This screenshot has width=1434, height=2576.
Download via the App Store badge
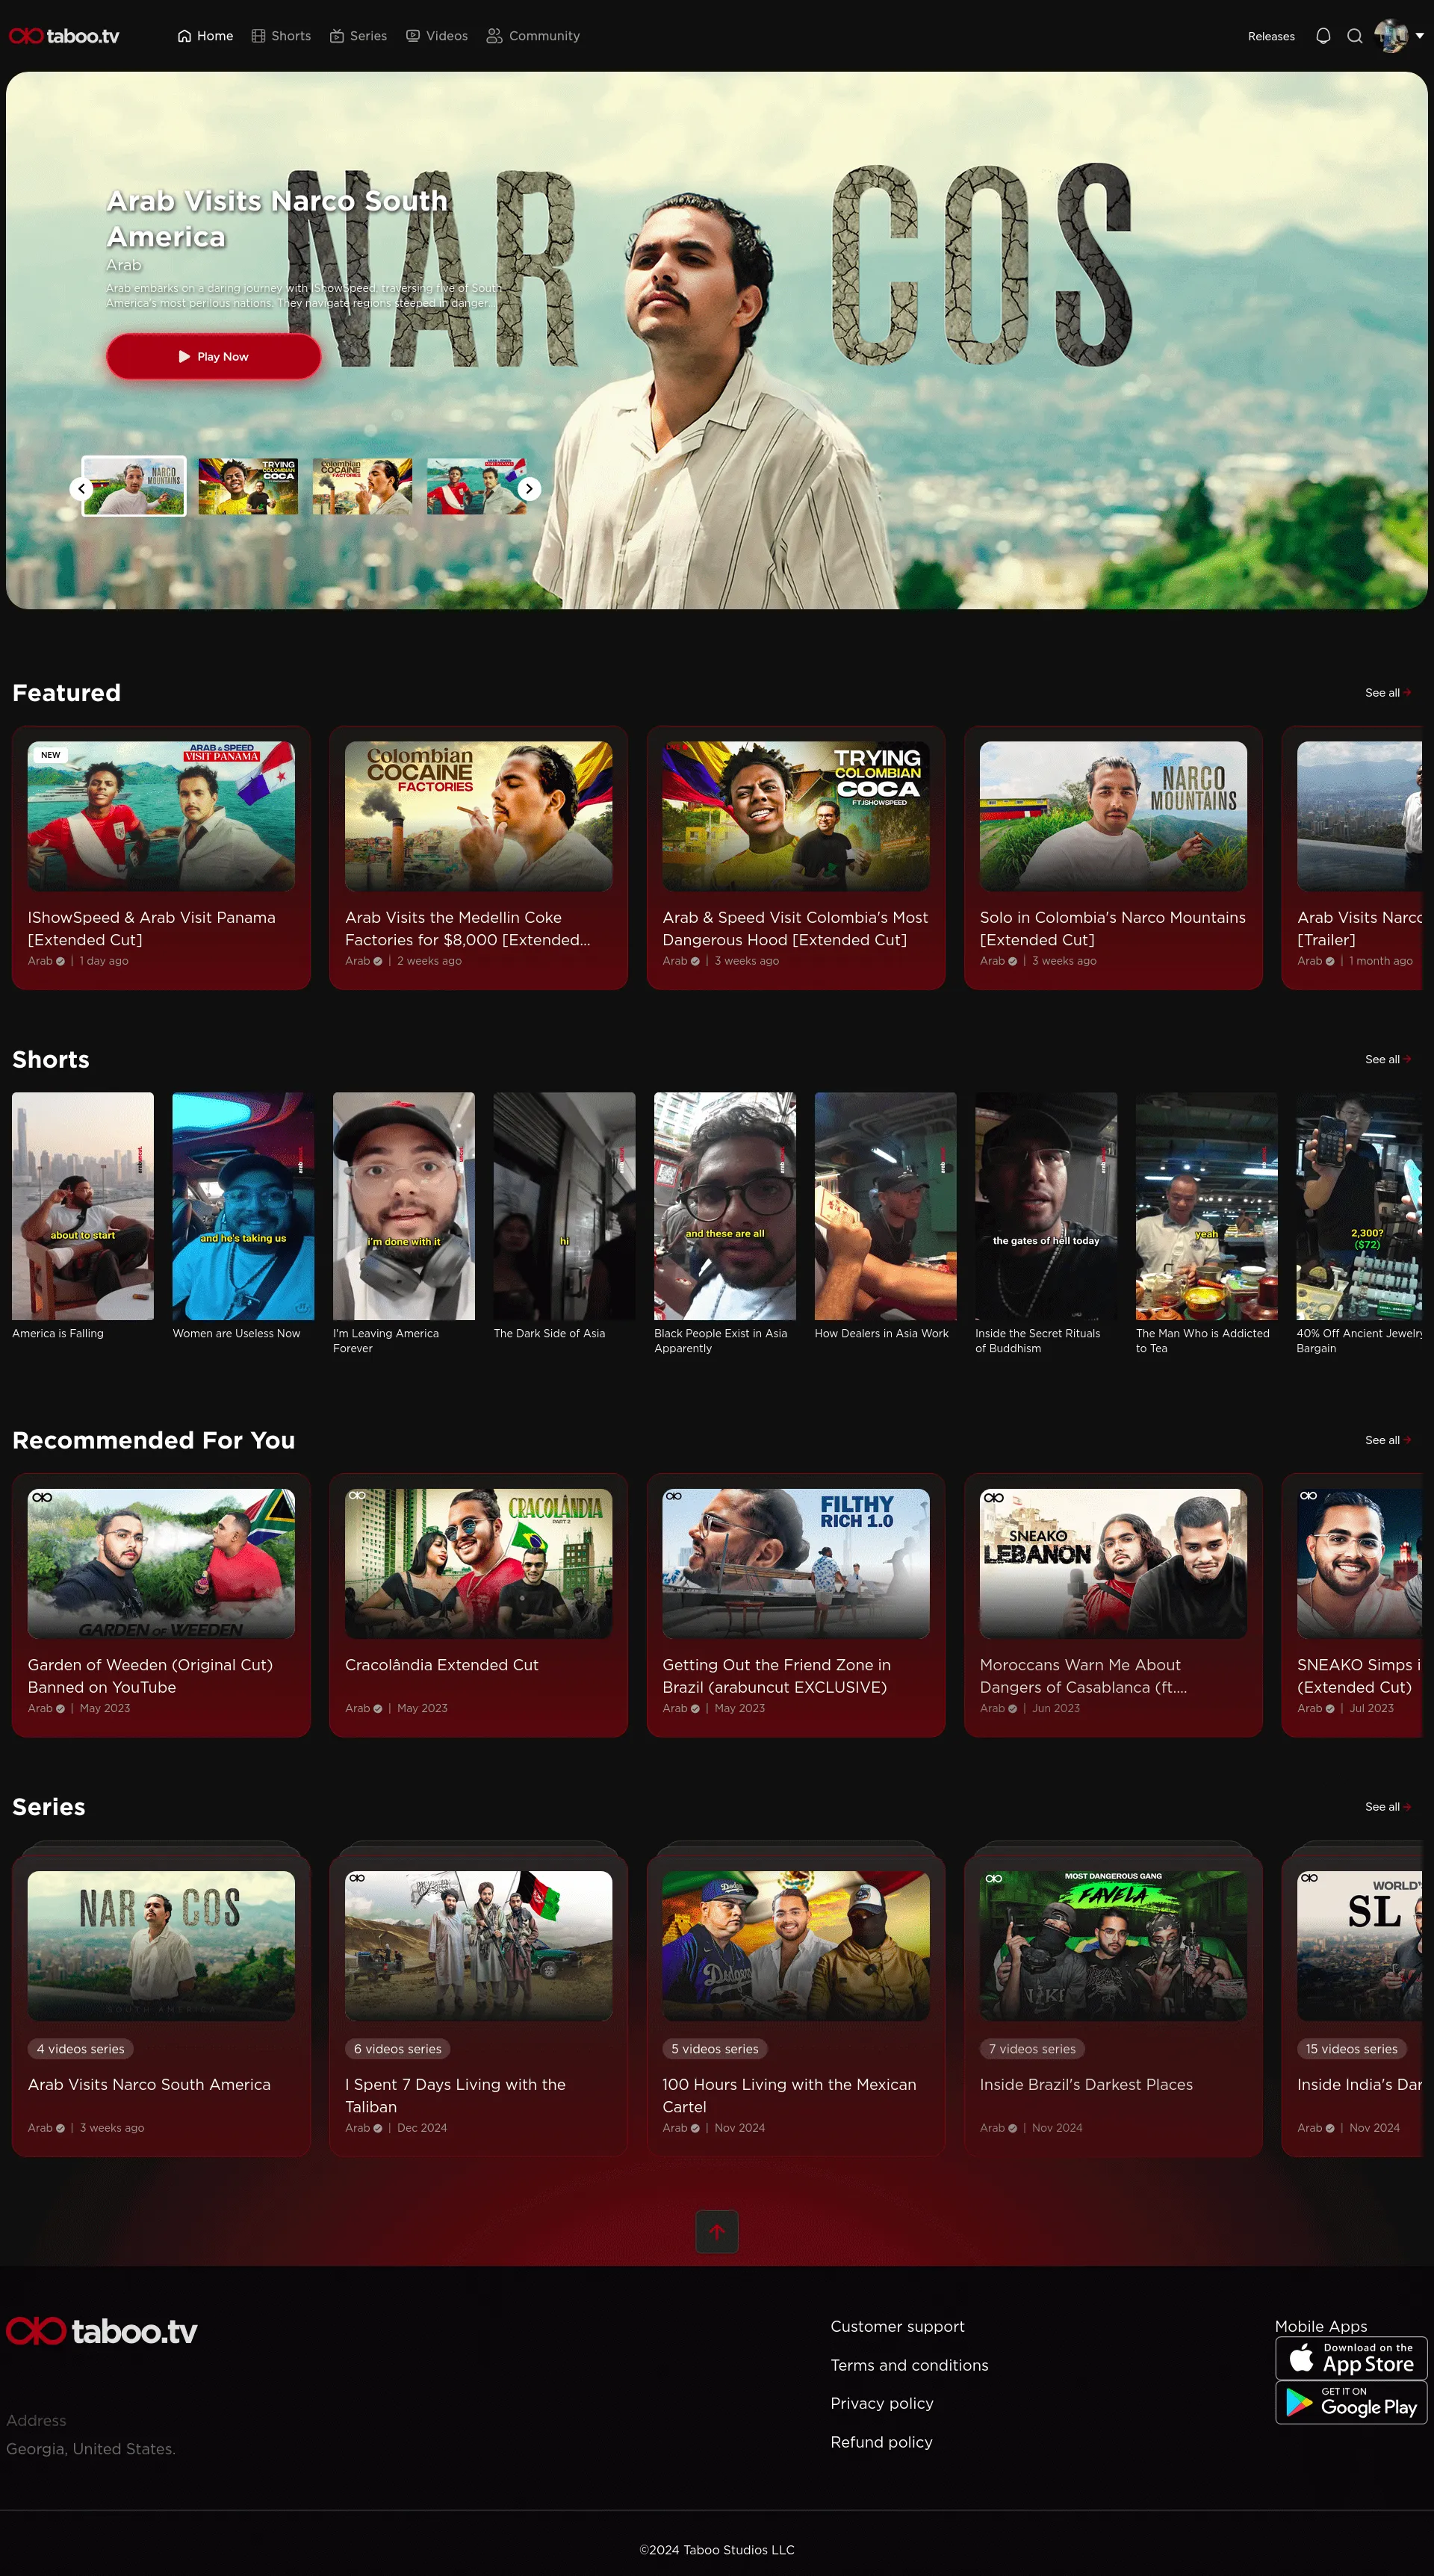pyautogui.click(x=1350, y=2359)
